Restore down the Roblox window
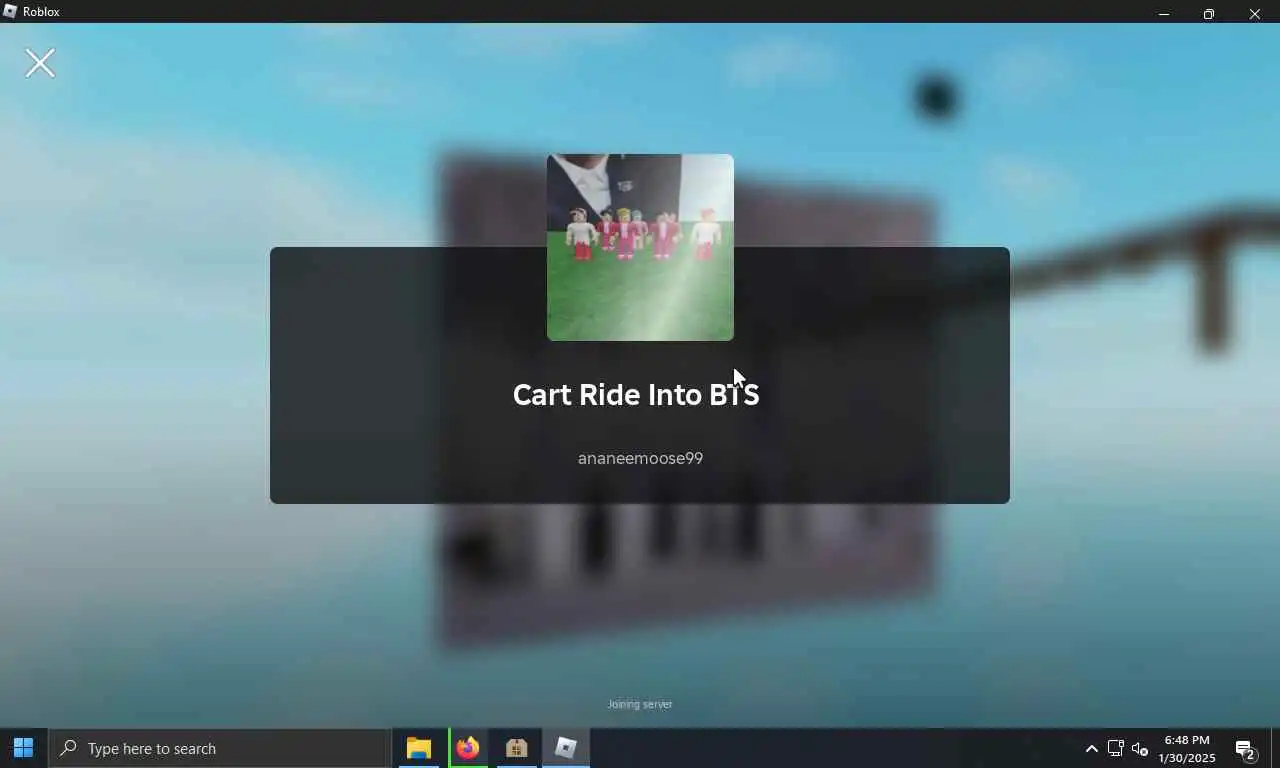 click(1209, 13)
